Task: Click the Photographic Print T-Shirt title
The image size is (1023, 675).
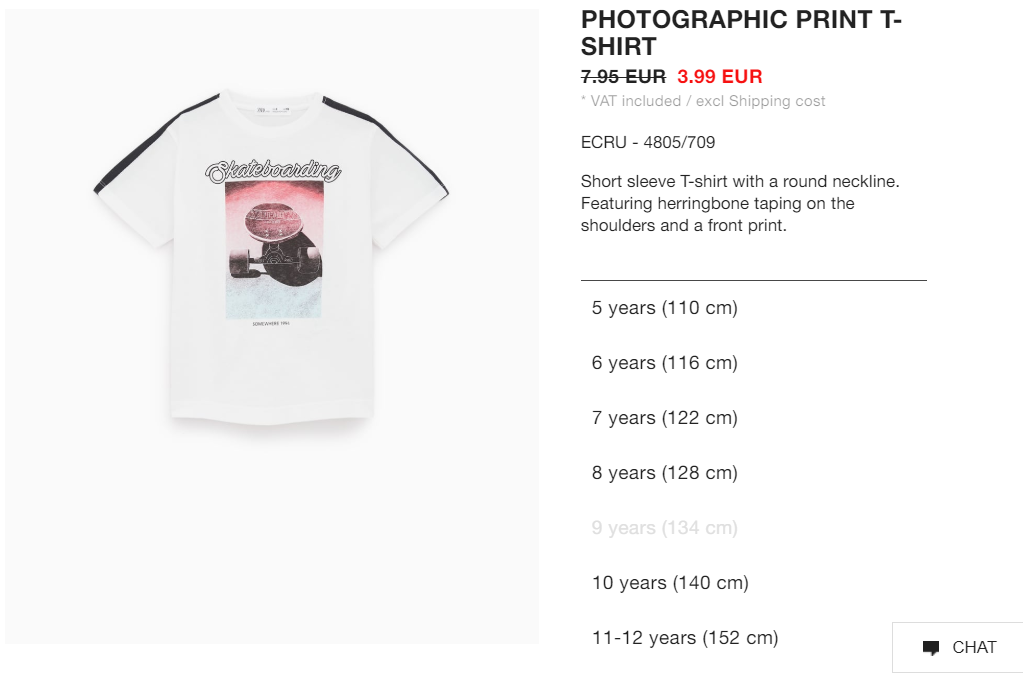Action: click(741, 33)
